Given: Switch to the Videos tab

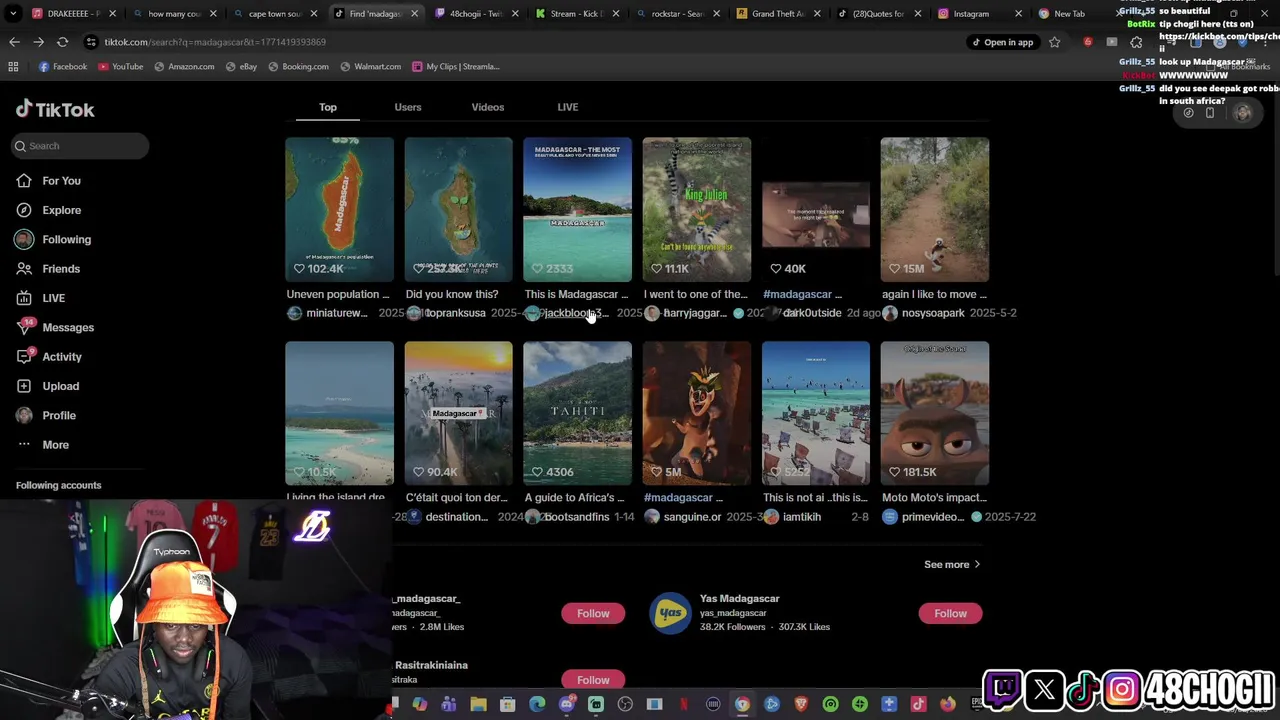Looking at the screenshot, I should point(488,107).
